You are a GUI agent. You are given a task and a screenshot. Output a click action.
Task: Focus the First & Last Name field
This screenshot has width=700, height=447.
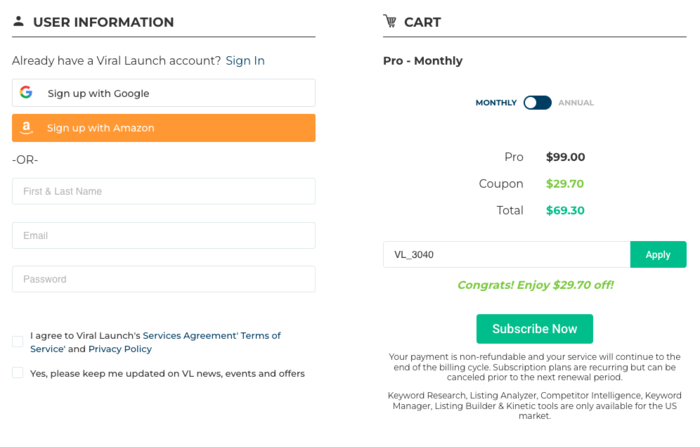(163, 191)
